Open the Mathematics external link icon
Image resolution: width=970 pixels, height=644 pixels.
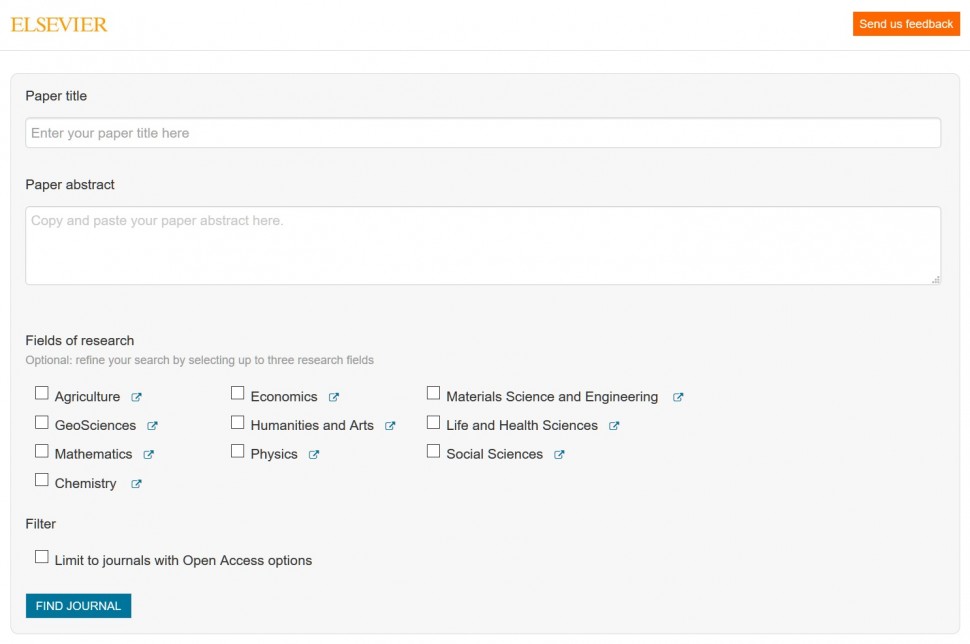point(148,454)
